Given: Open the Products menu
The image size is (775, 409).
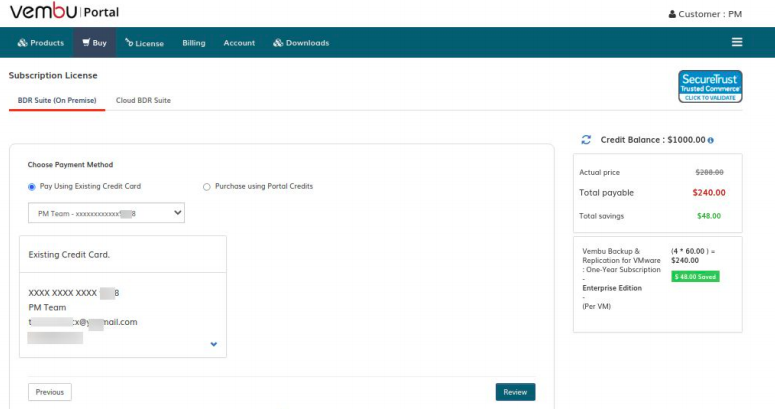Looking at the screenshot, I should pos(41,43).
